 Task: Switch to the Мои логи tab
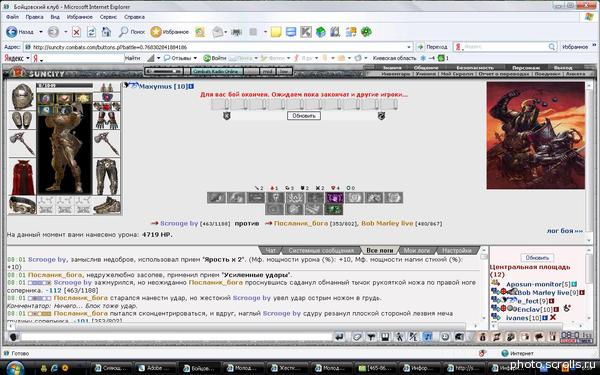417,250
